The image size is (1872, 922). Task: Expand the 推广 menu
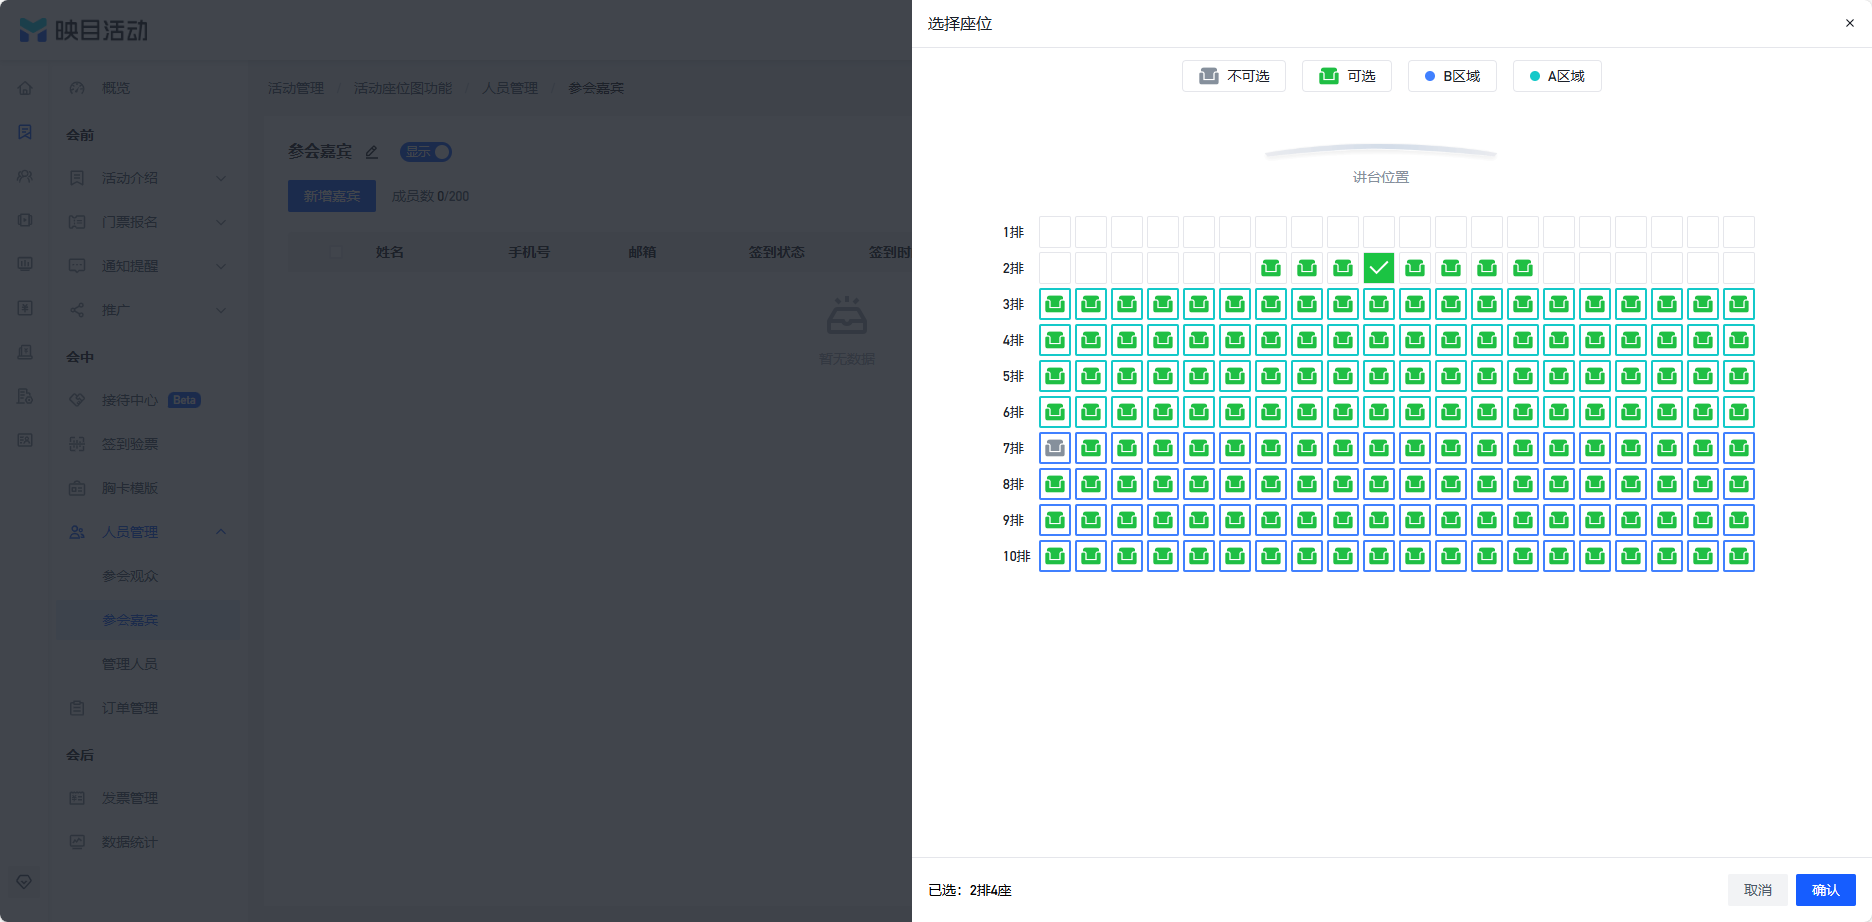click(148, 310)
